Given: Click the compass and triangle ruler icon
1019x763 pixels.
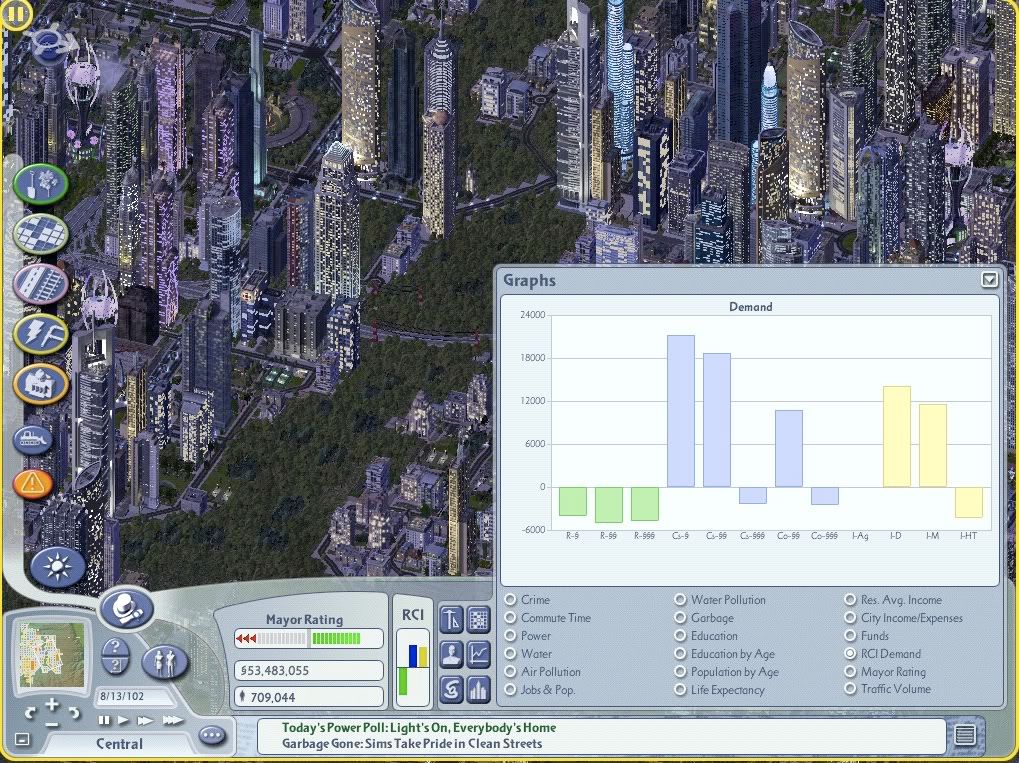Looking at the screenshot, I should (x=452, y=619).
